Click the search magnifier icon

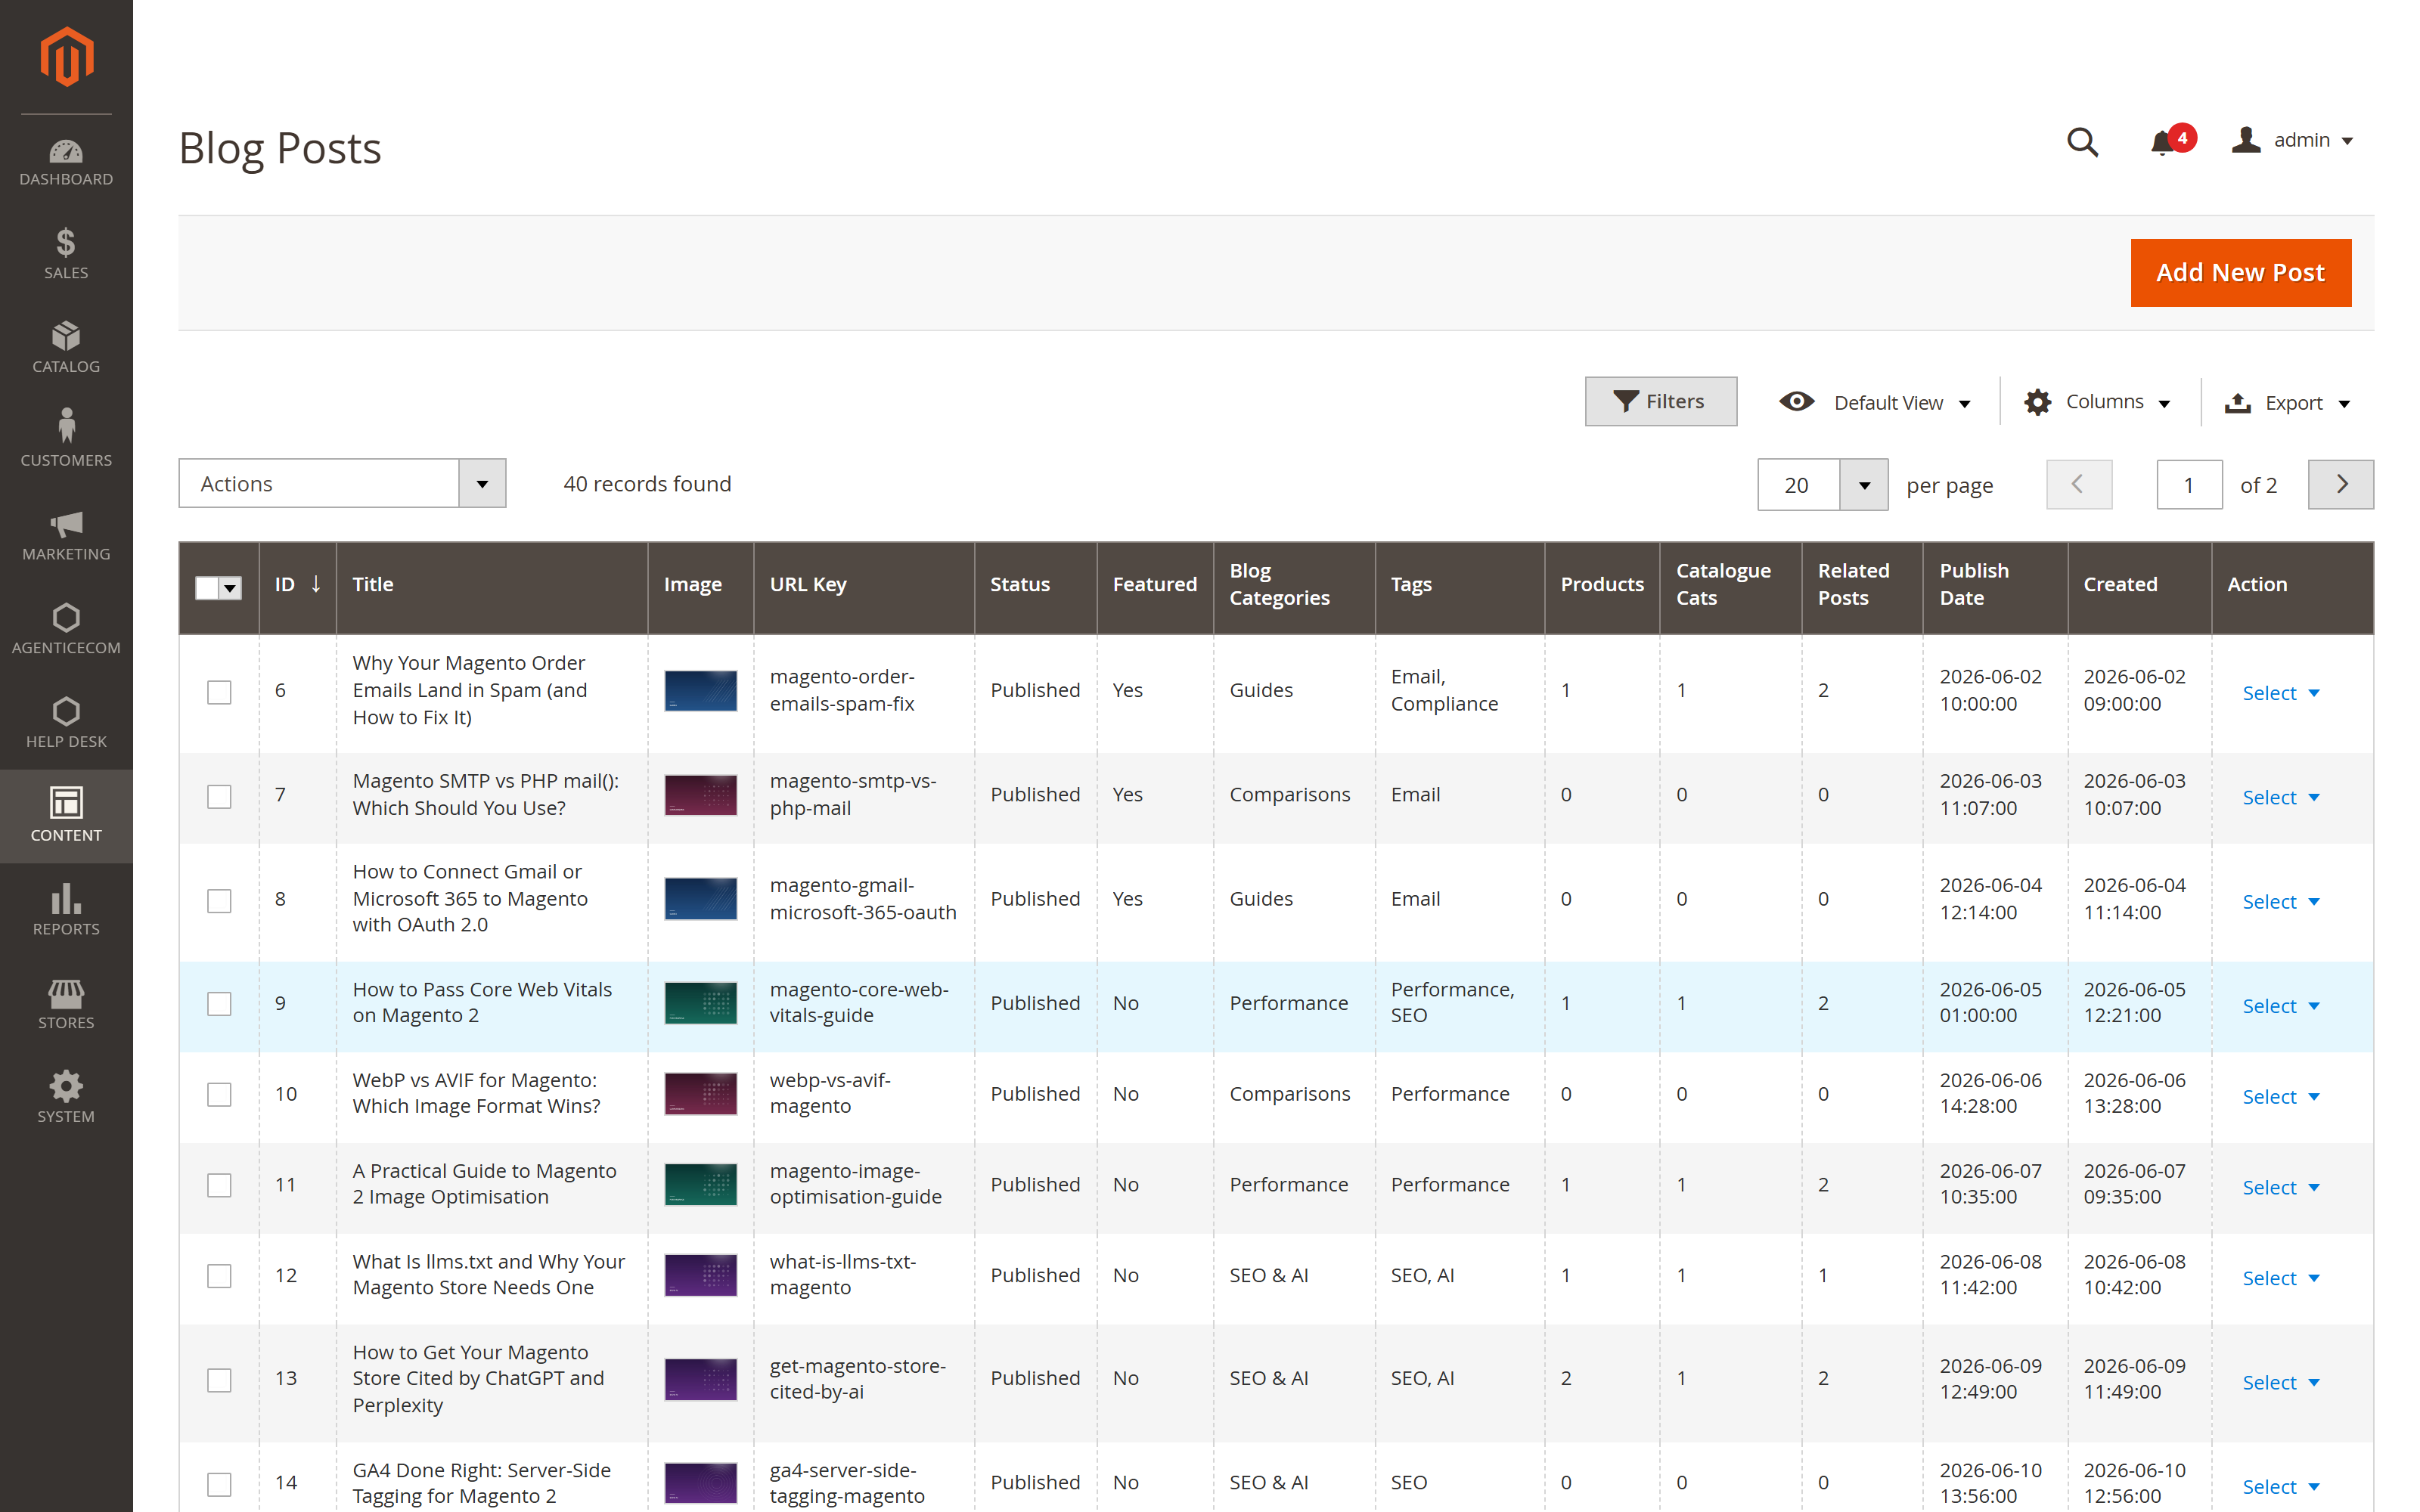click(2082, 142)
